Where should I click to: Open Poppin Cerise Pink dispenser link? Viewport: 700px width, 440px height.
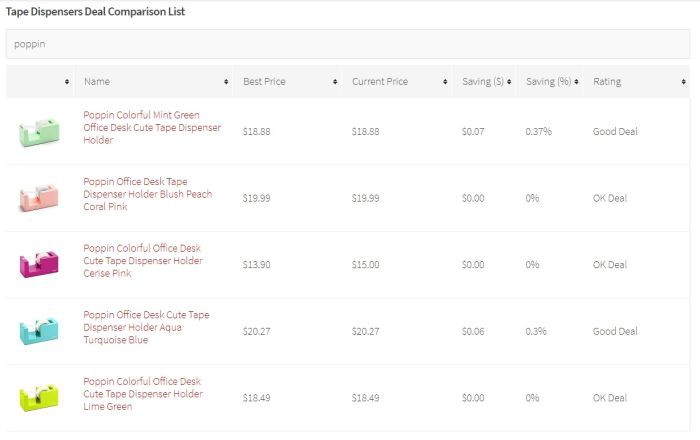point(143,261)
